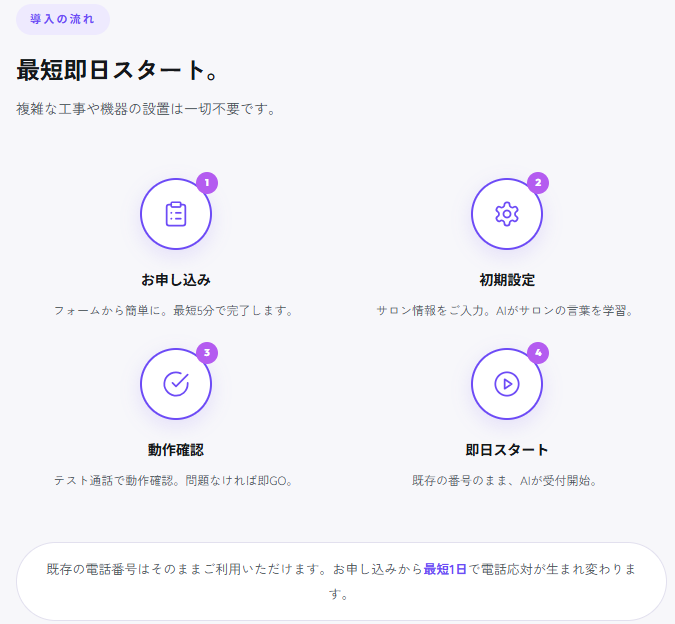Click the subtitle 複雑な工事や機器の設置は一切不要です。
The image size is (675, 624).
click(146, 109)
